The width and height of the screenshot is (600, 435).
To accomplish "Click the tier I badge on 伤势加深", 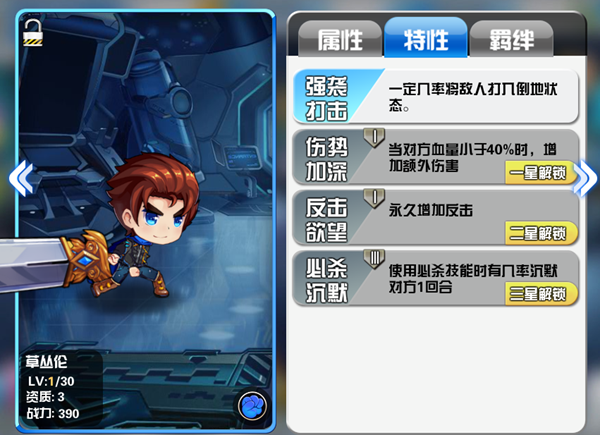I will tap(374, 137).
